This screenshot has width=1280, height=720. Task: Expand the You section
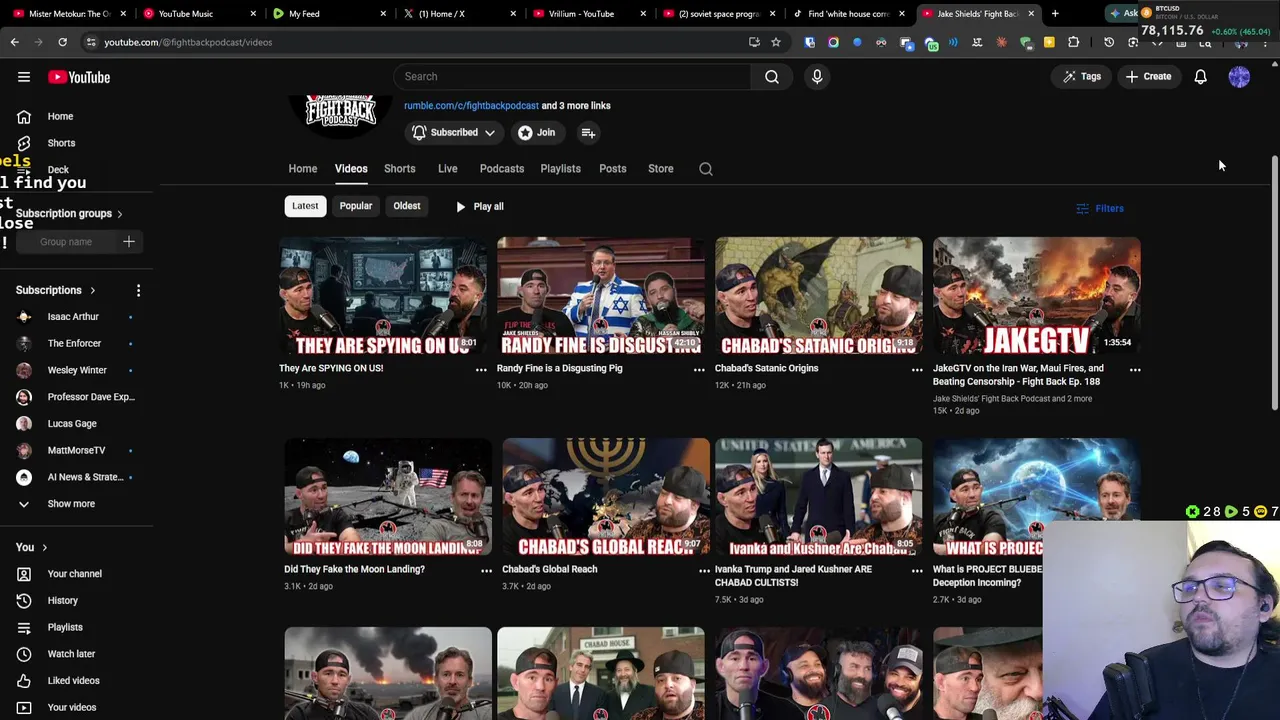point(31,547)
